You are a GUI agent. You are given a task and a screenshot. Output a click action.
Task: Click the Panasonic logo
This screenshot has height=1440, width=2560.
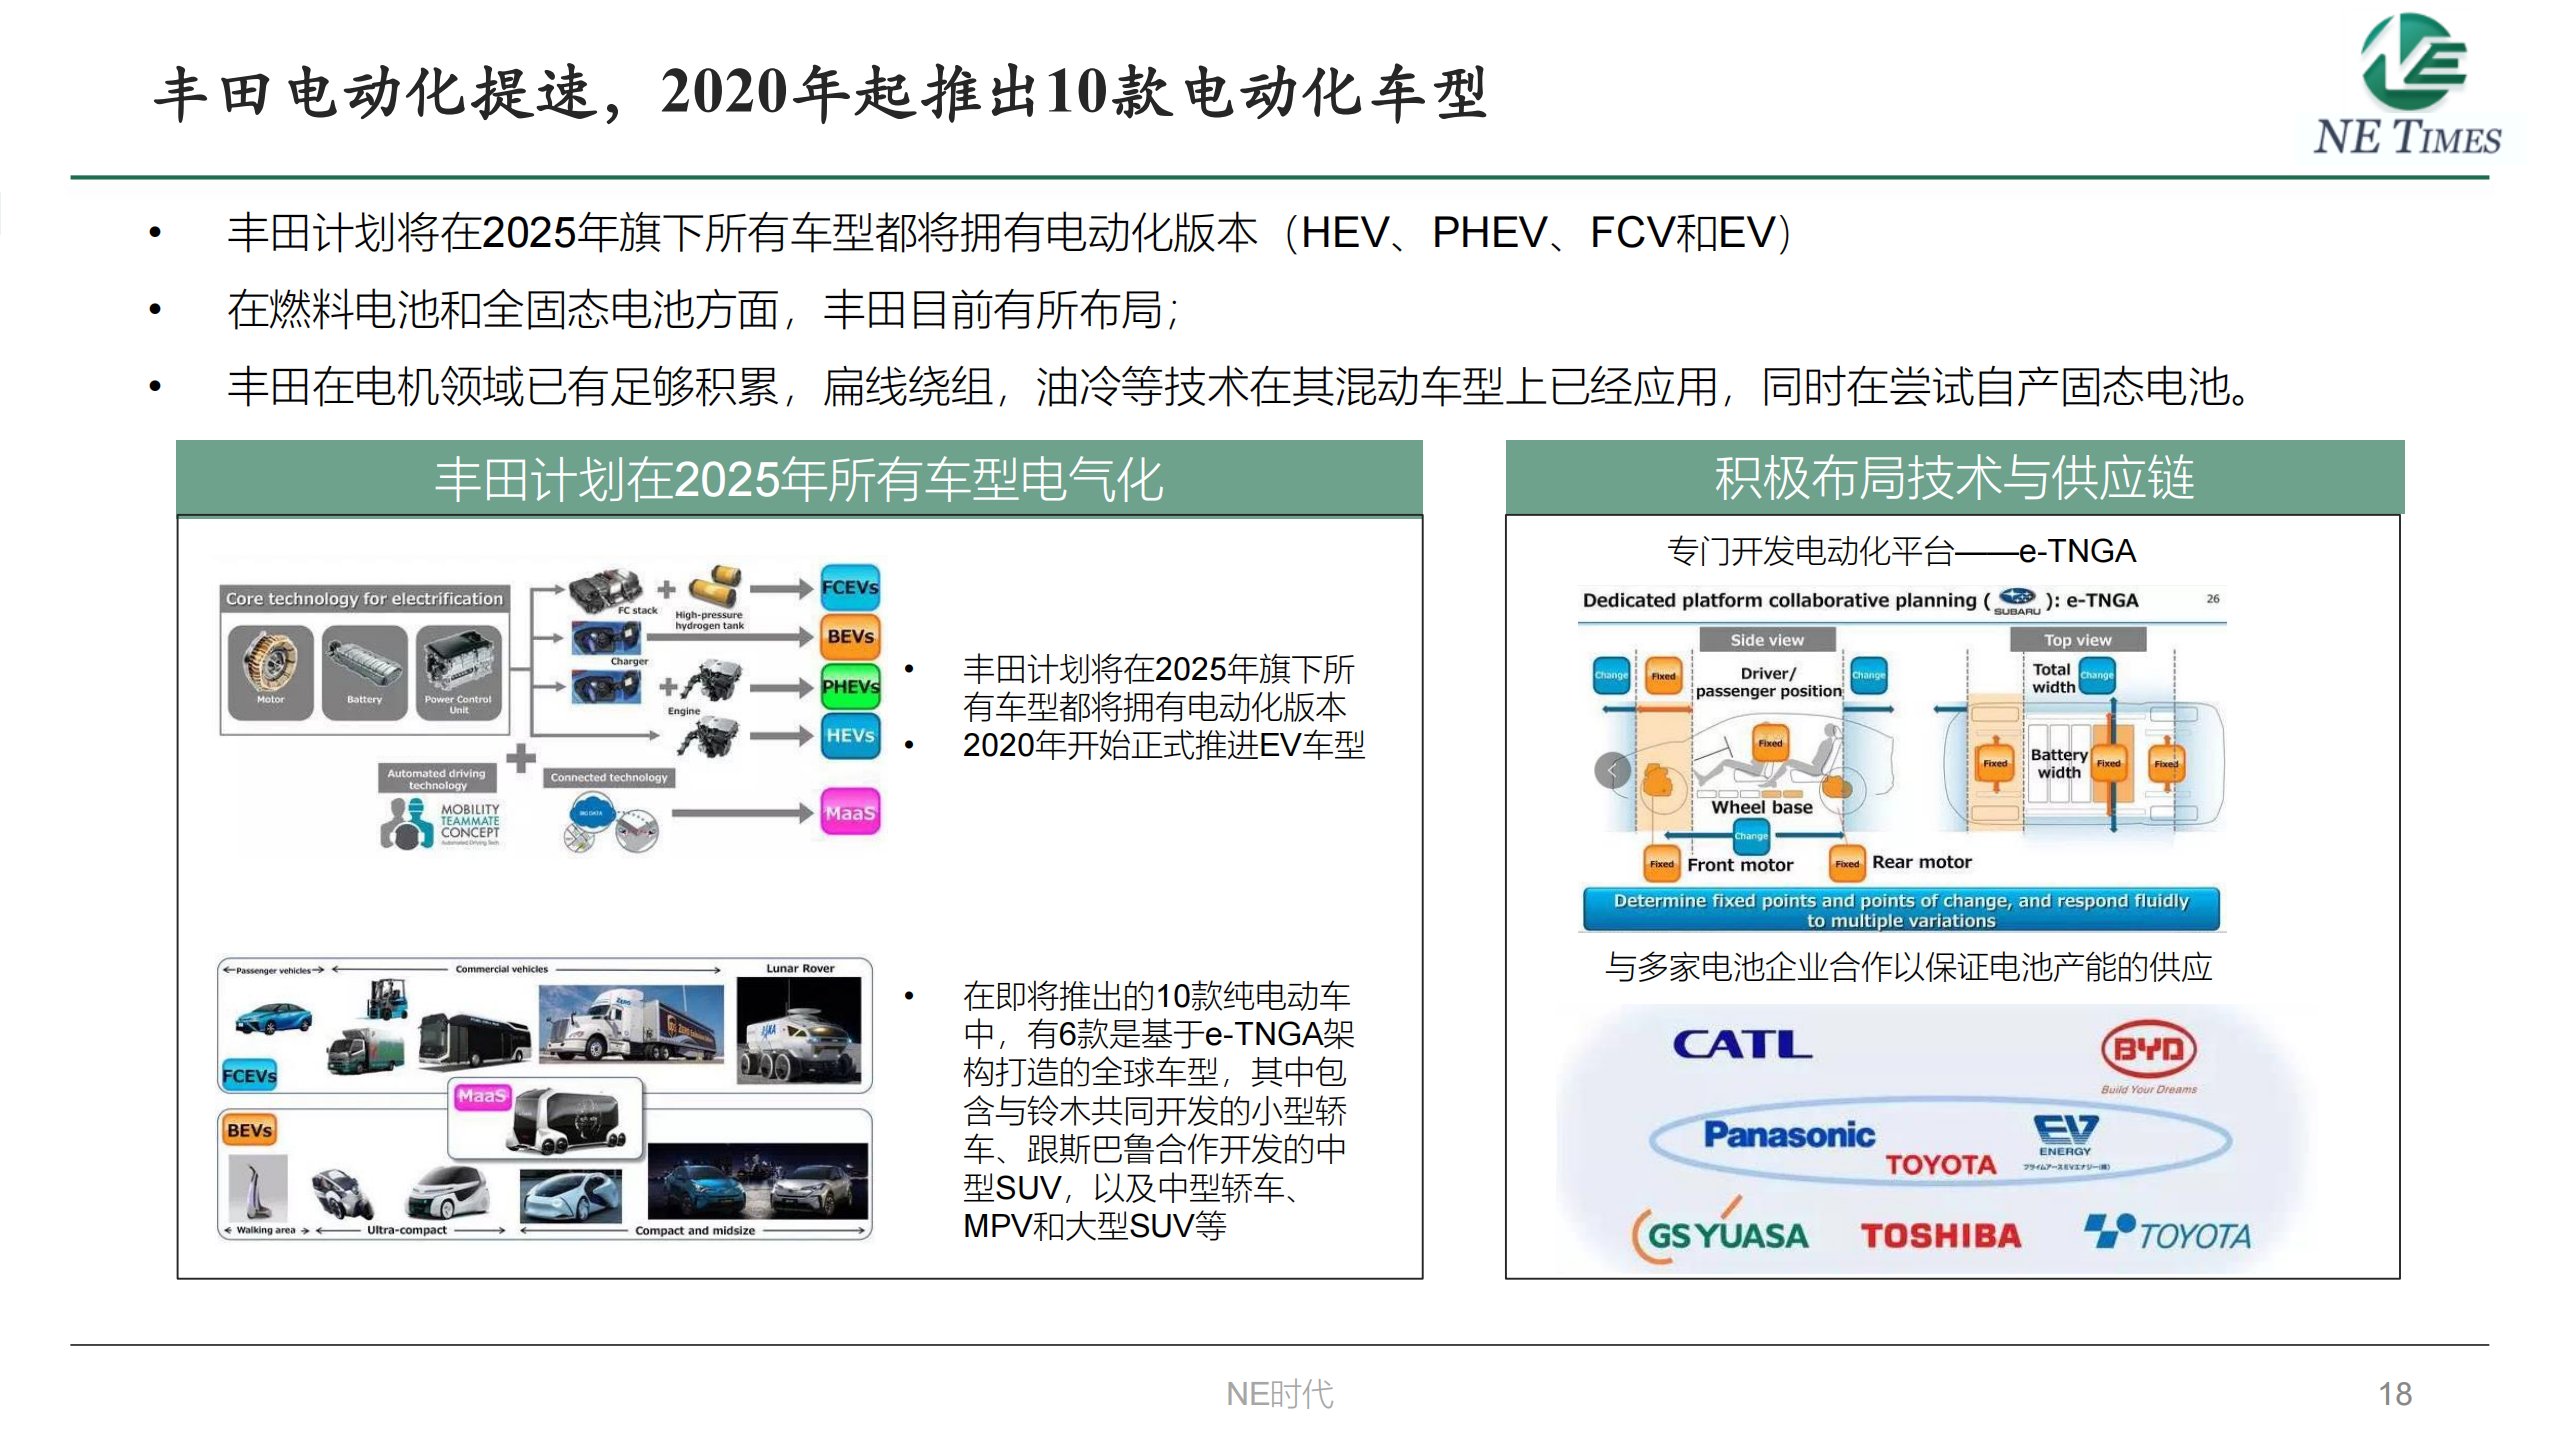pos(1788,1135)
